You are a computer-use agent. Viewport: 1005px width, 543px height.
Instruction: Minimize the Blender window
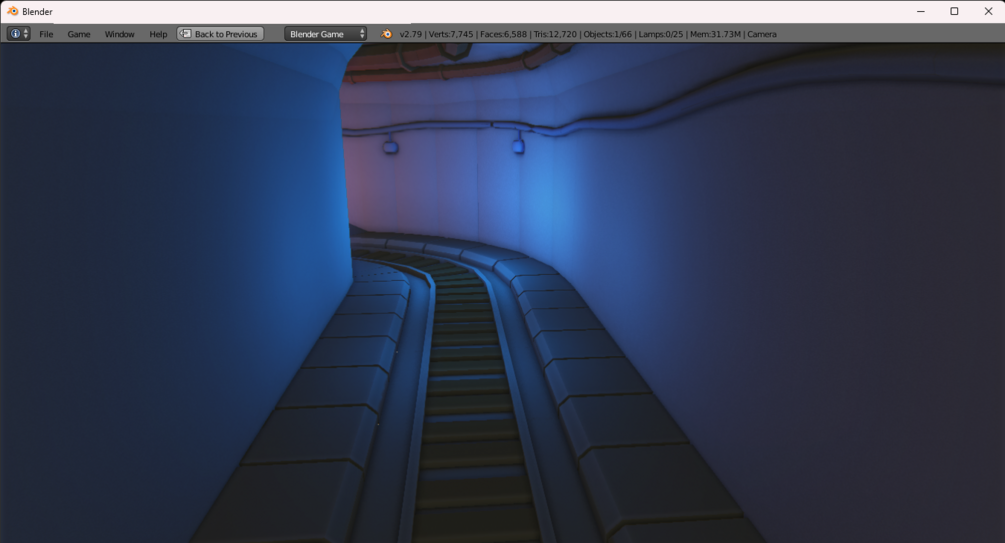pos(921,12)
